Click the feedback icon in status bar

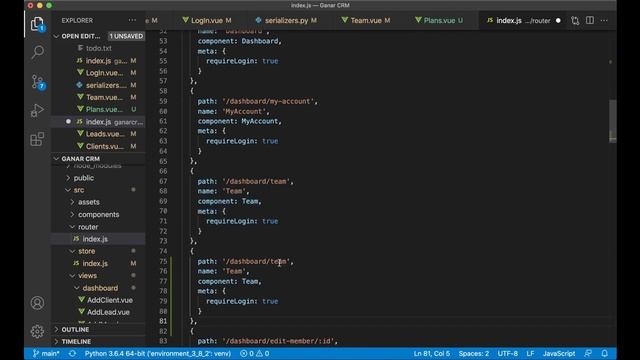coord(588,353)
